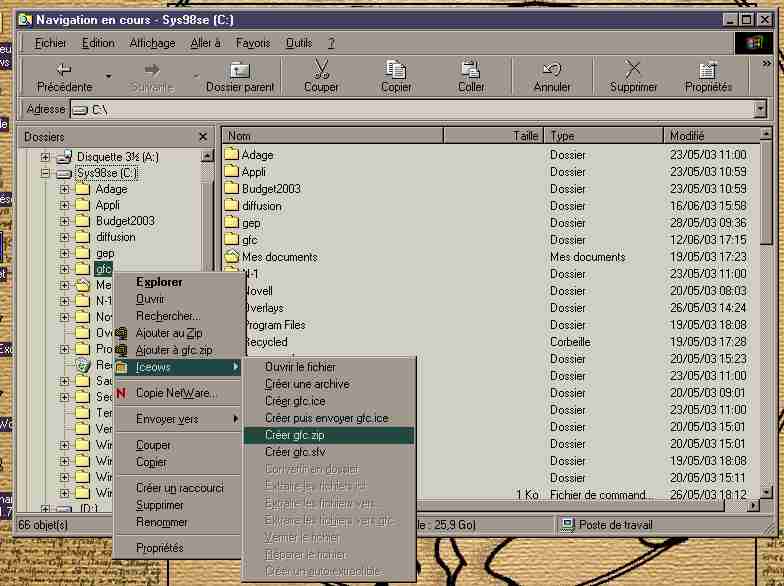The height and width of the screenshot is (586, 784).
Task: Click the Suivante forward arrow icon
Action: click(152, 70)
